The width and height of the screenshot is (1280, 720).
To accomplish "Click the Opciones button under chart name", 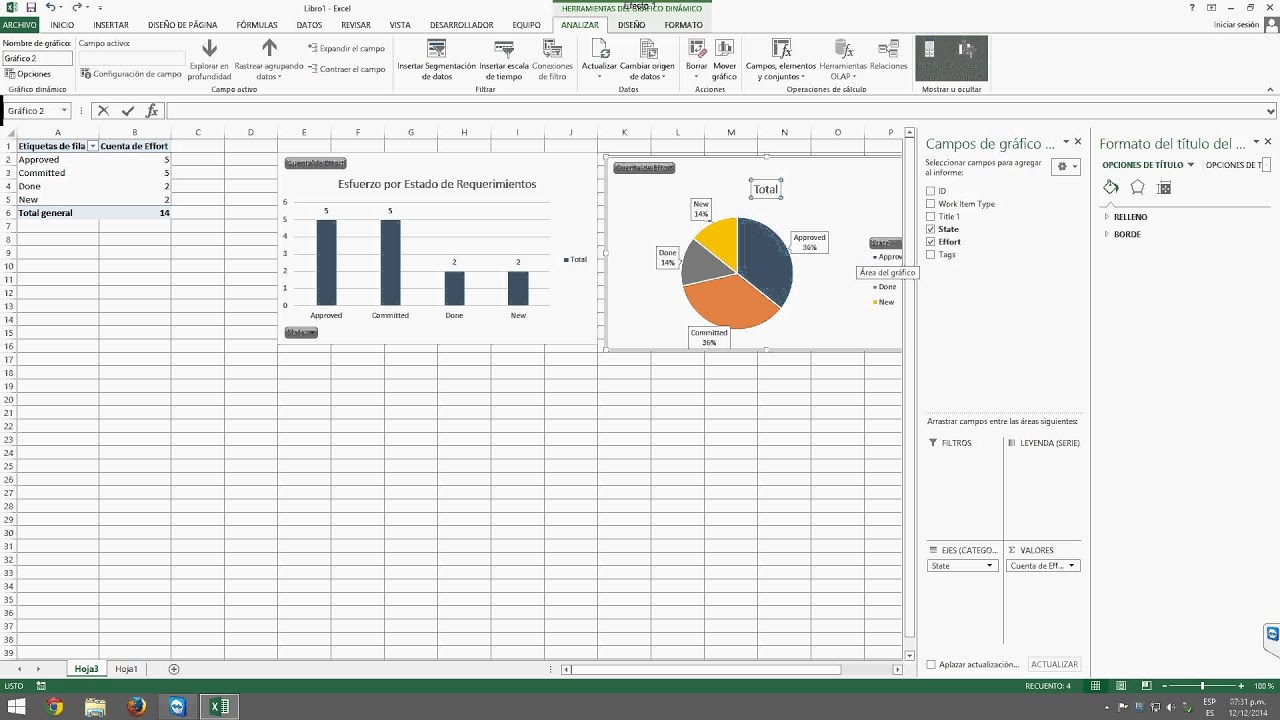I will [x=28, y=74].
